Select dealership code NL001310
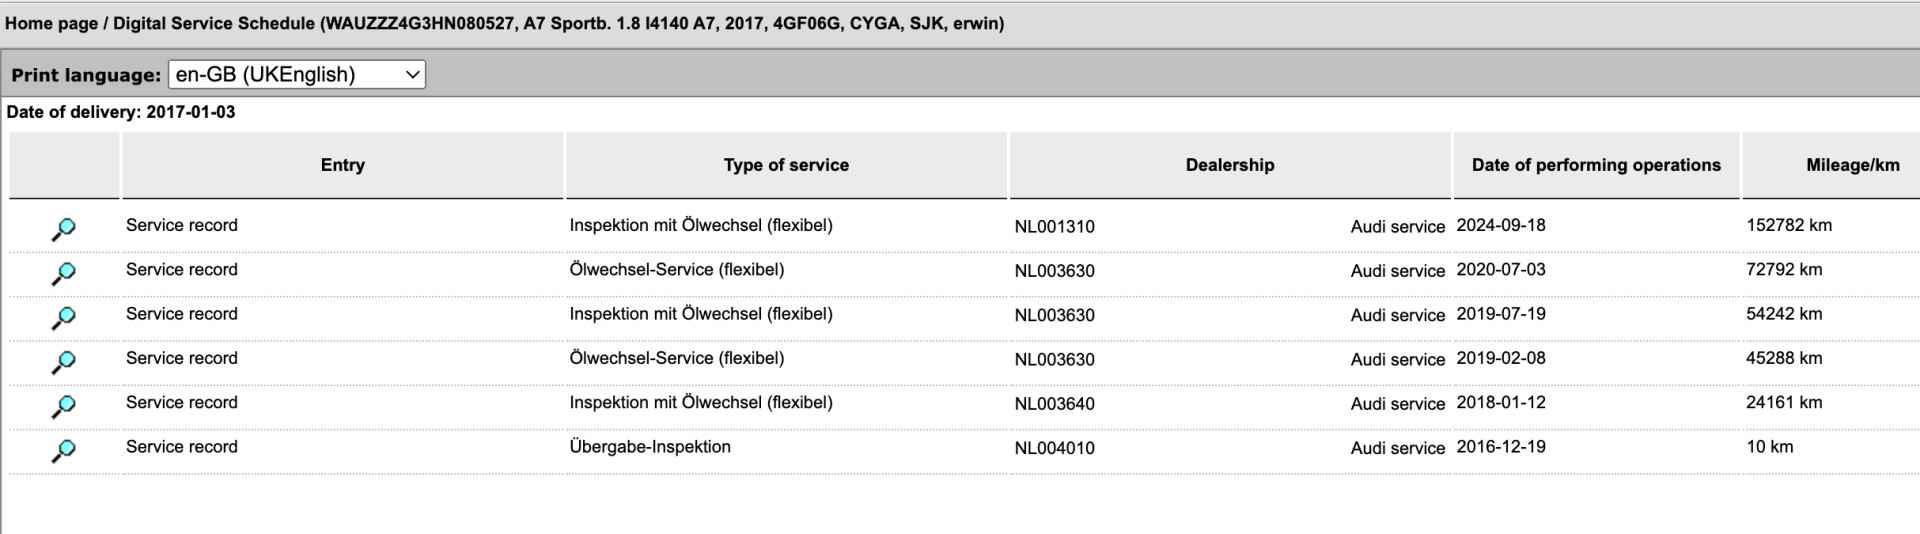The width and height of the screenshot is (1920, 534). tap(1054, 226)
